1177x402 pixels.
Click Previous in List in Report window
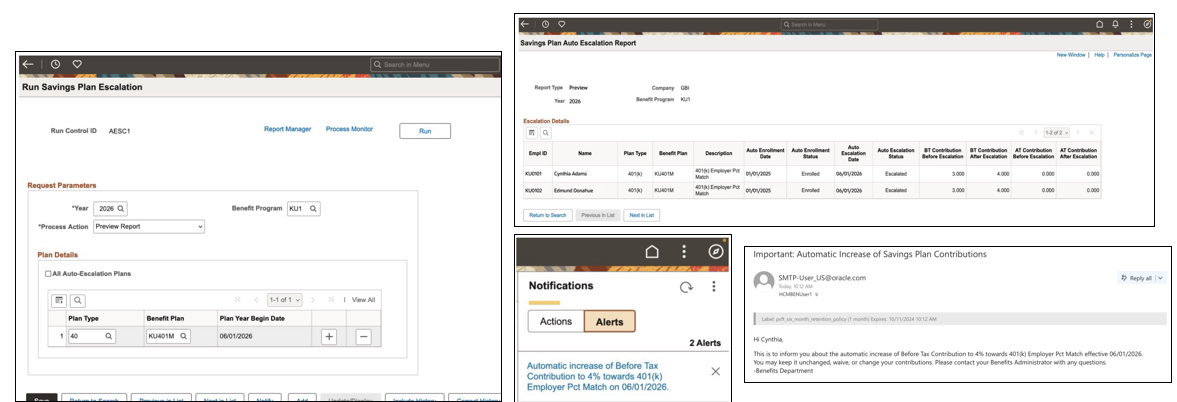pyautogui.click(x=598, y=215)
